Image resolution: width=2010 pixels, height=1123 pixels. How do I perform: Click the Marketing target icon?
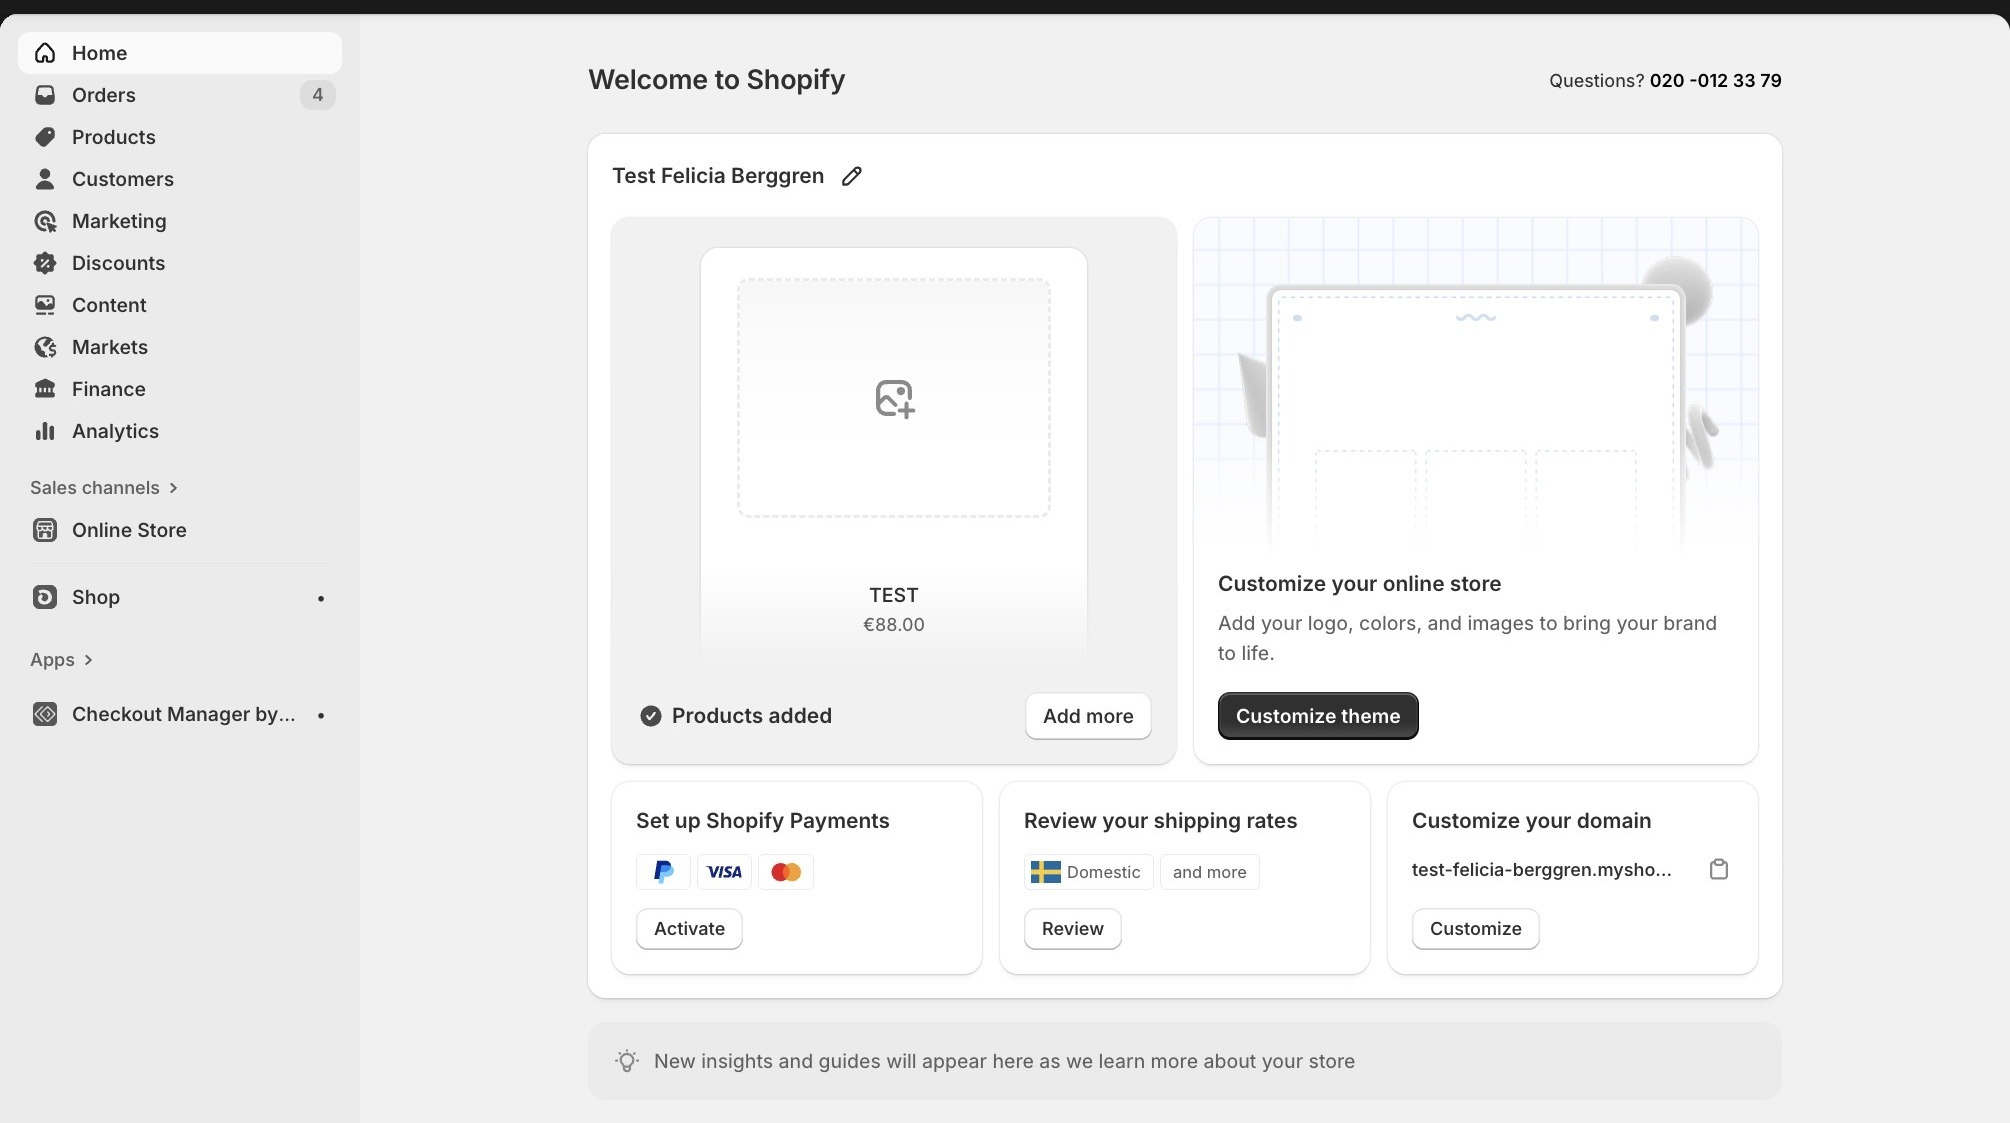click(x=45, y=221)
